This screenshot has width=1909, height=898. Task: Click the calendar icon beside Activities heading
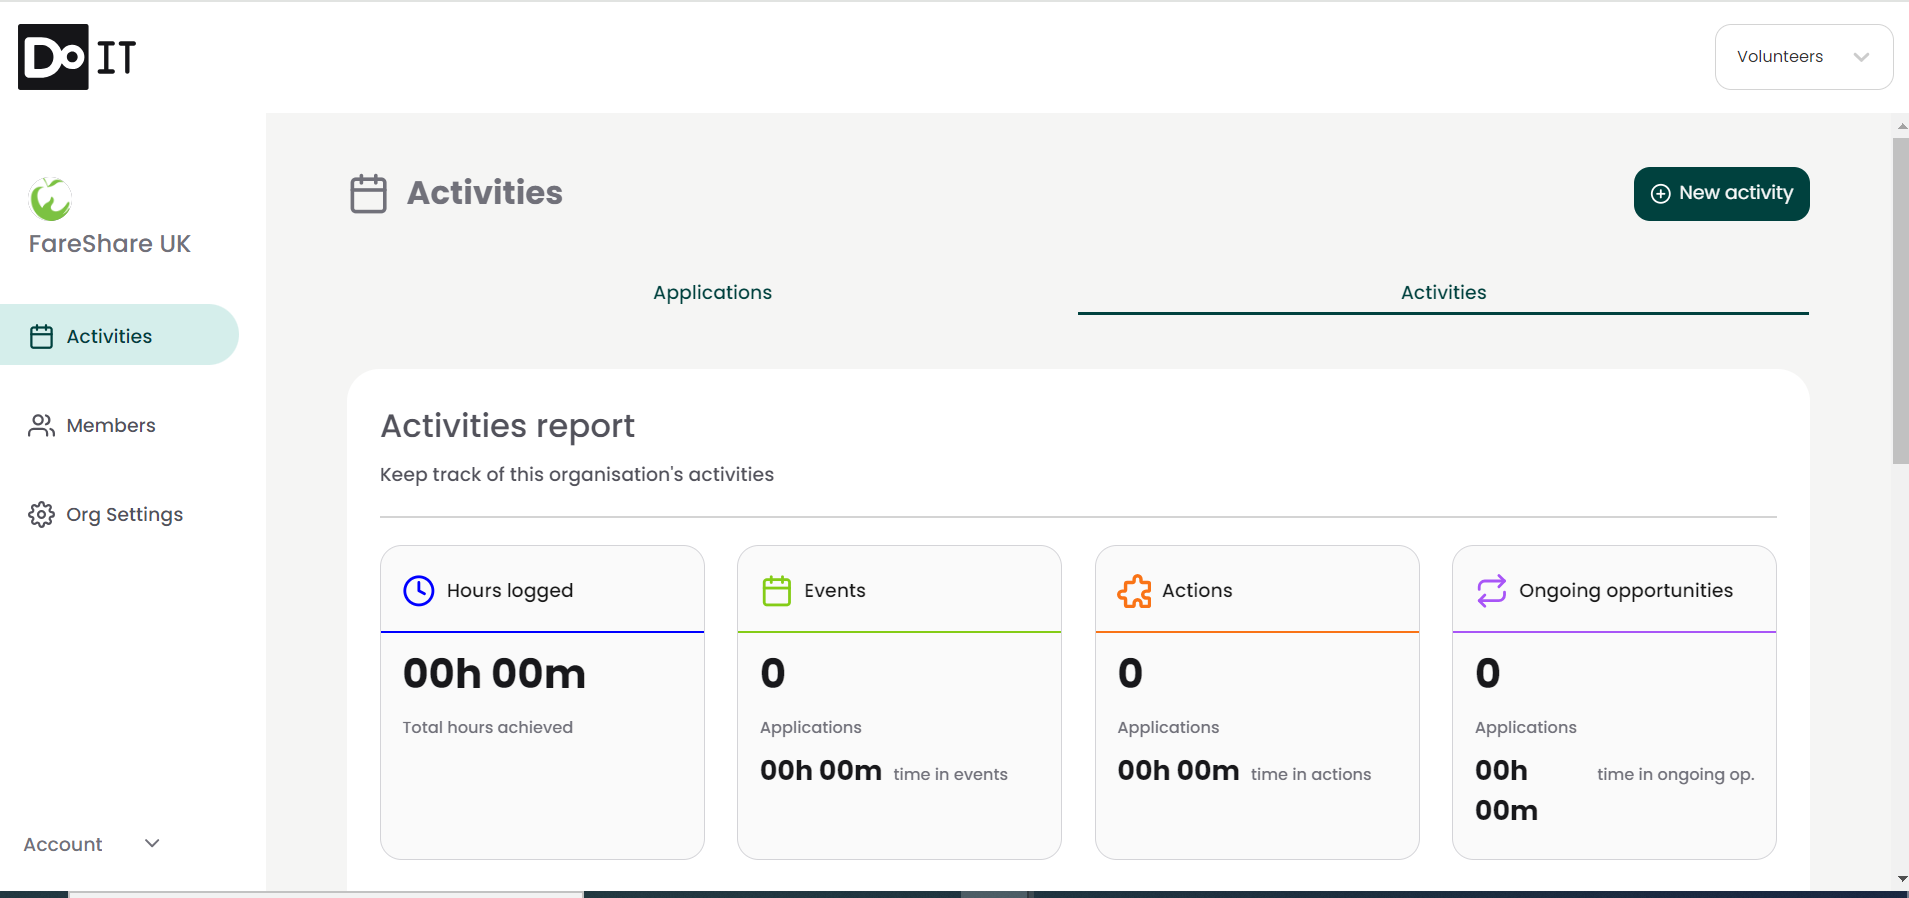point(368,194)
